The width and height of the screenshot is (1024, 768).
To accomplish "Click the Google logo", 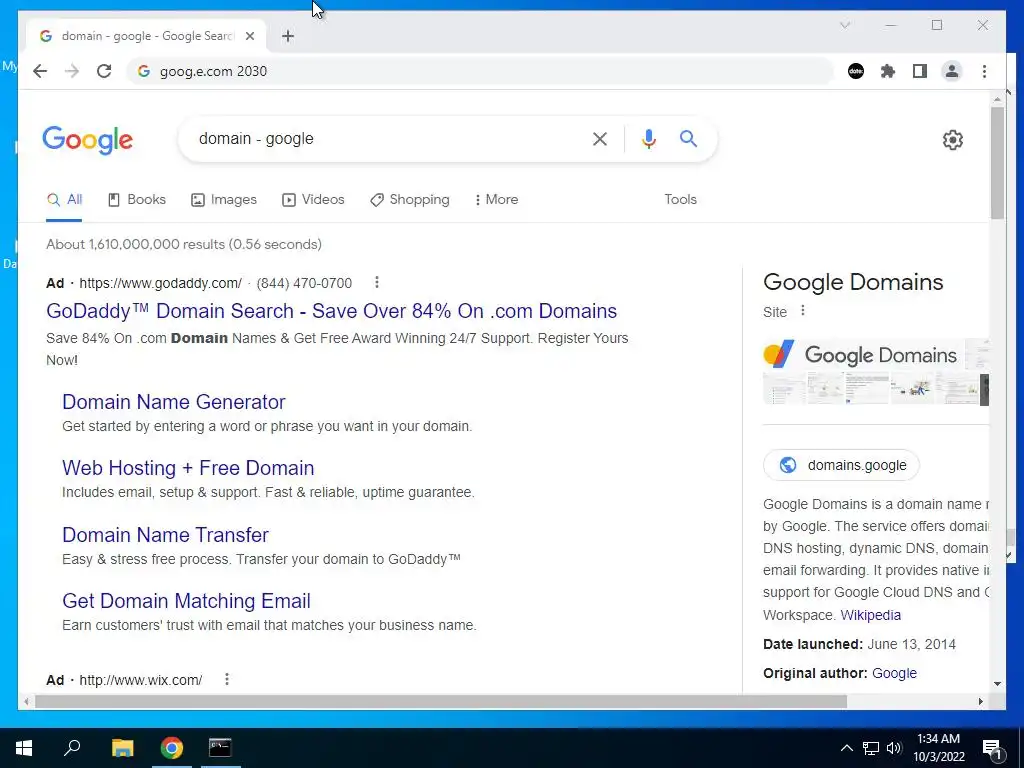I will (88, 140).
